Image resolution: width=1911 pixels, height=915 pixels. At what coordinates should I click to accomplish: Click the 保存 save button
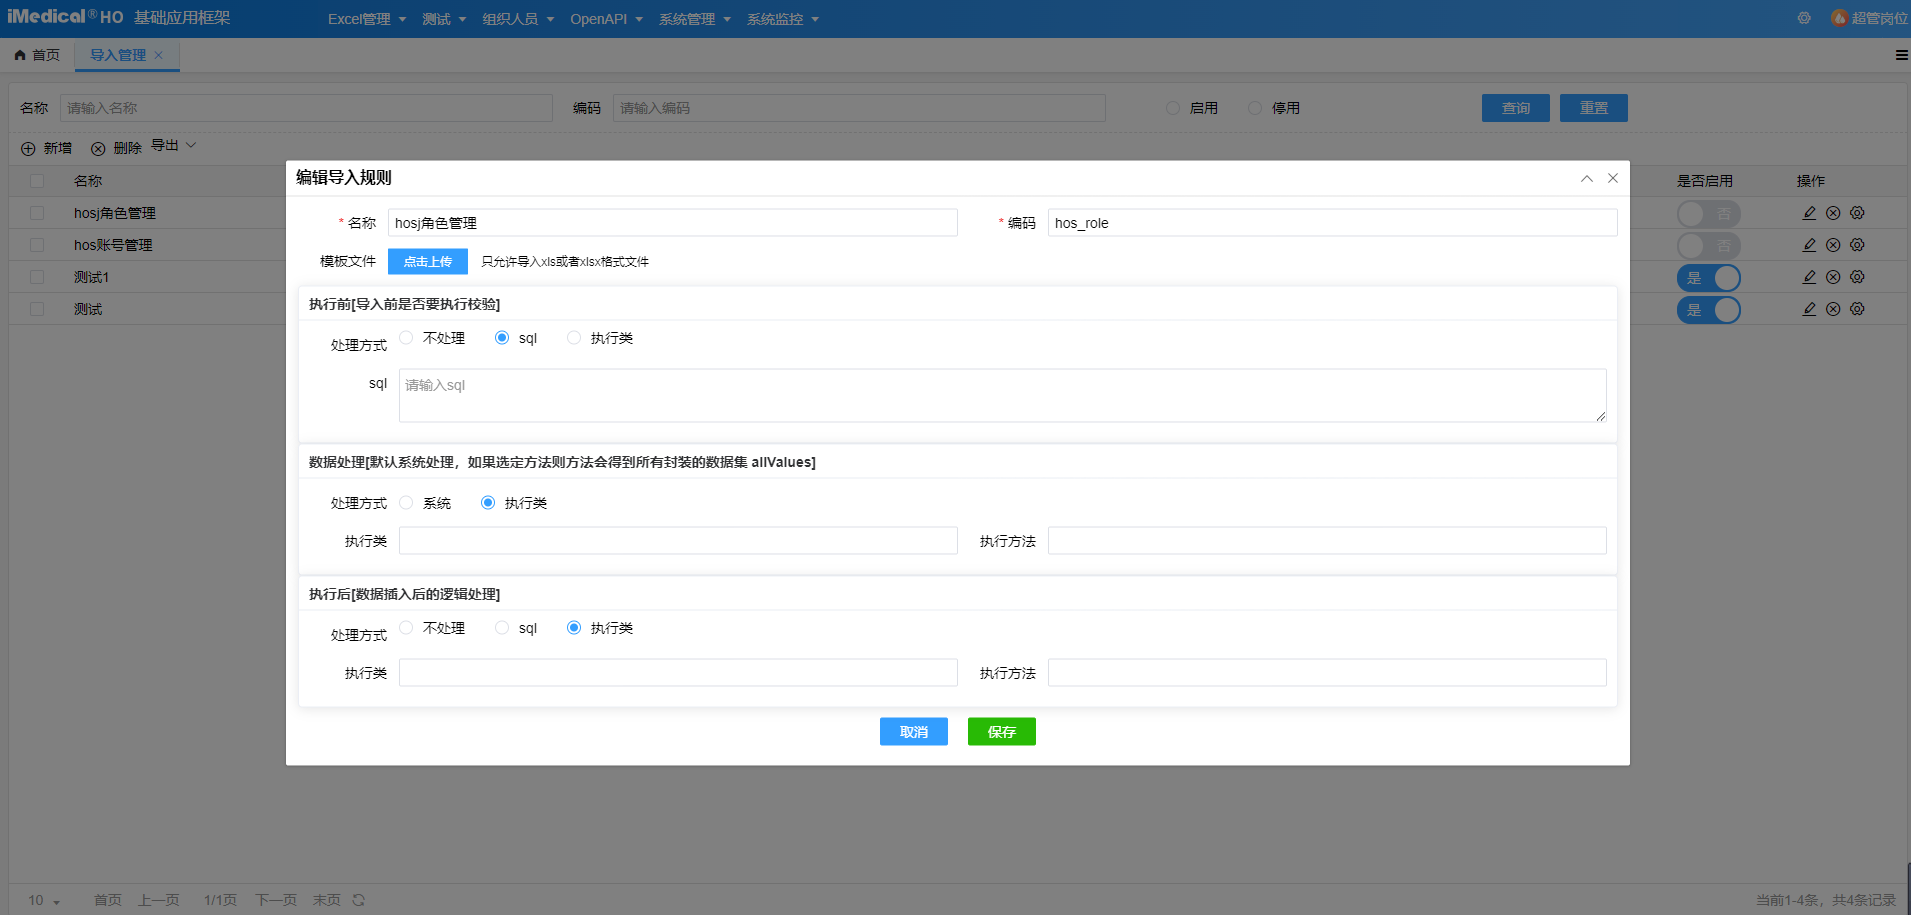pyautogui.click(x=1001, y=731)
